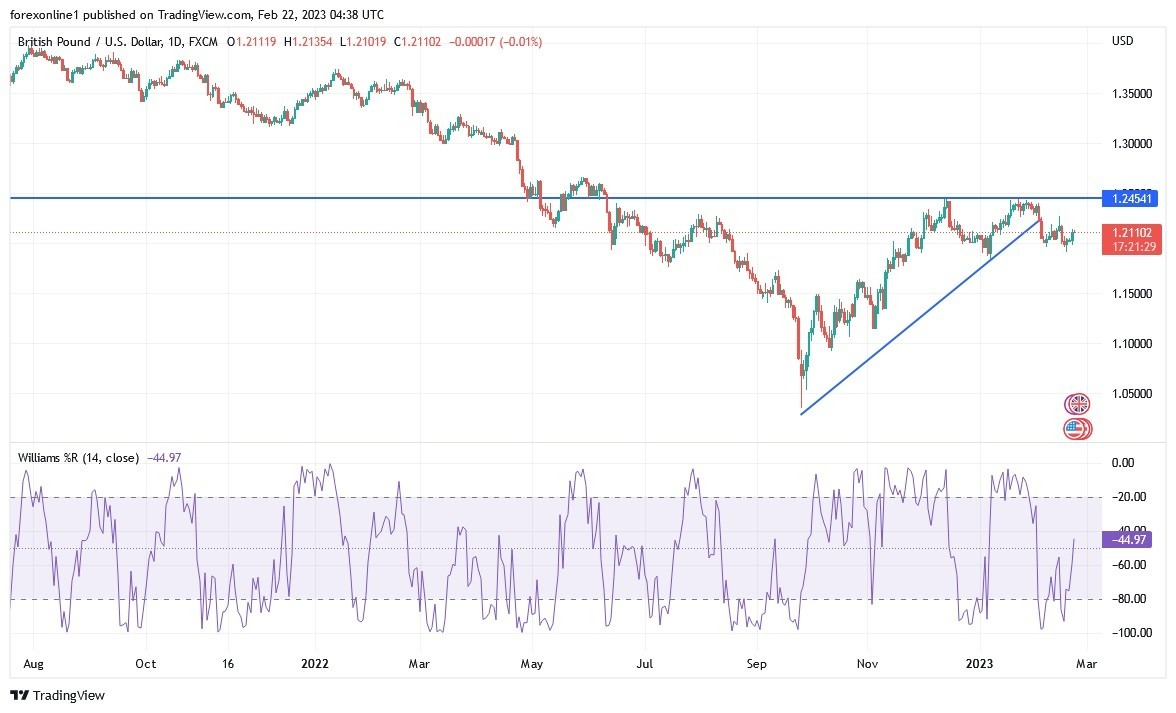Screen dimensions: 1176x713
Task: Click the 2023 label on the time axis
Action: [979, 663]
